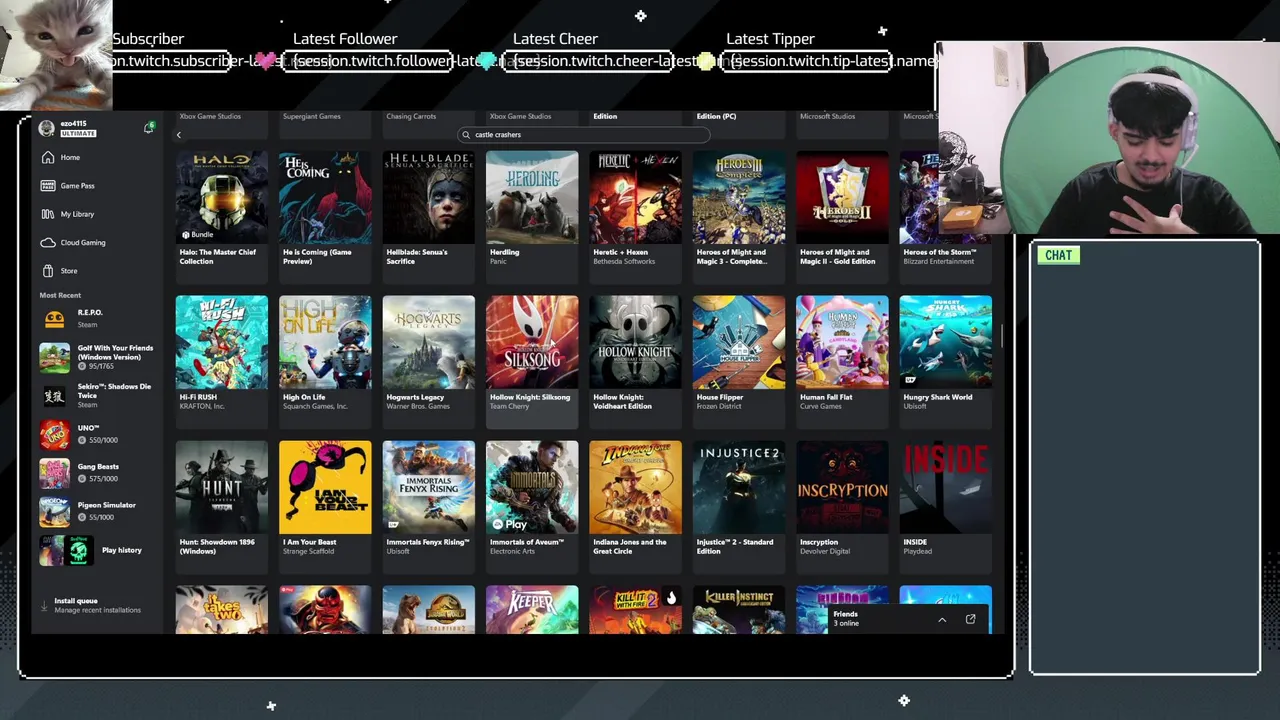The image size is (1280, 720).
Task: Open Pigeon Simulator recent game
Action: 96,511
